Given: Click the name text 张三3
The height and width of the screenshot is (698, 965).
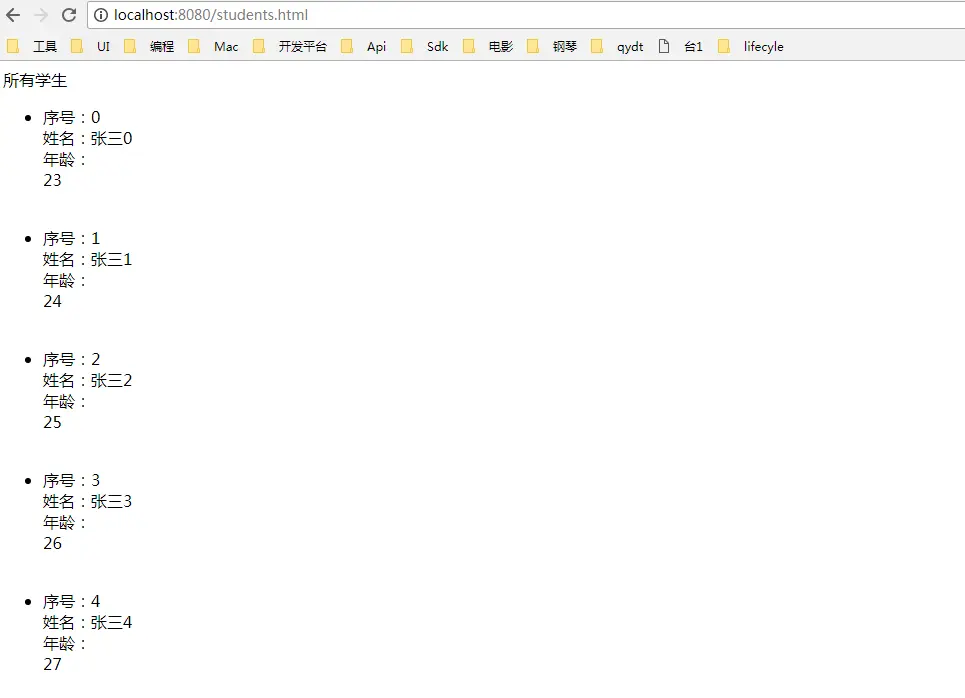Looking at the screenshot, I should (111, 502).
